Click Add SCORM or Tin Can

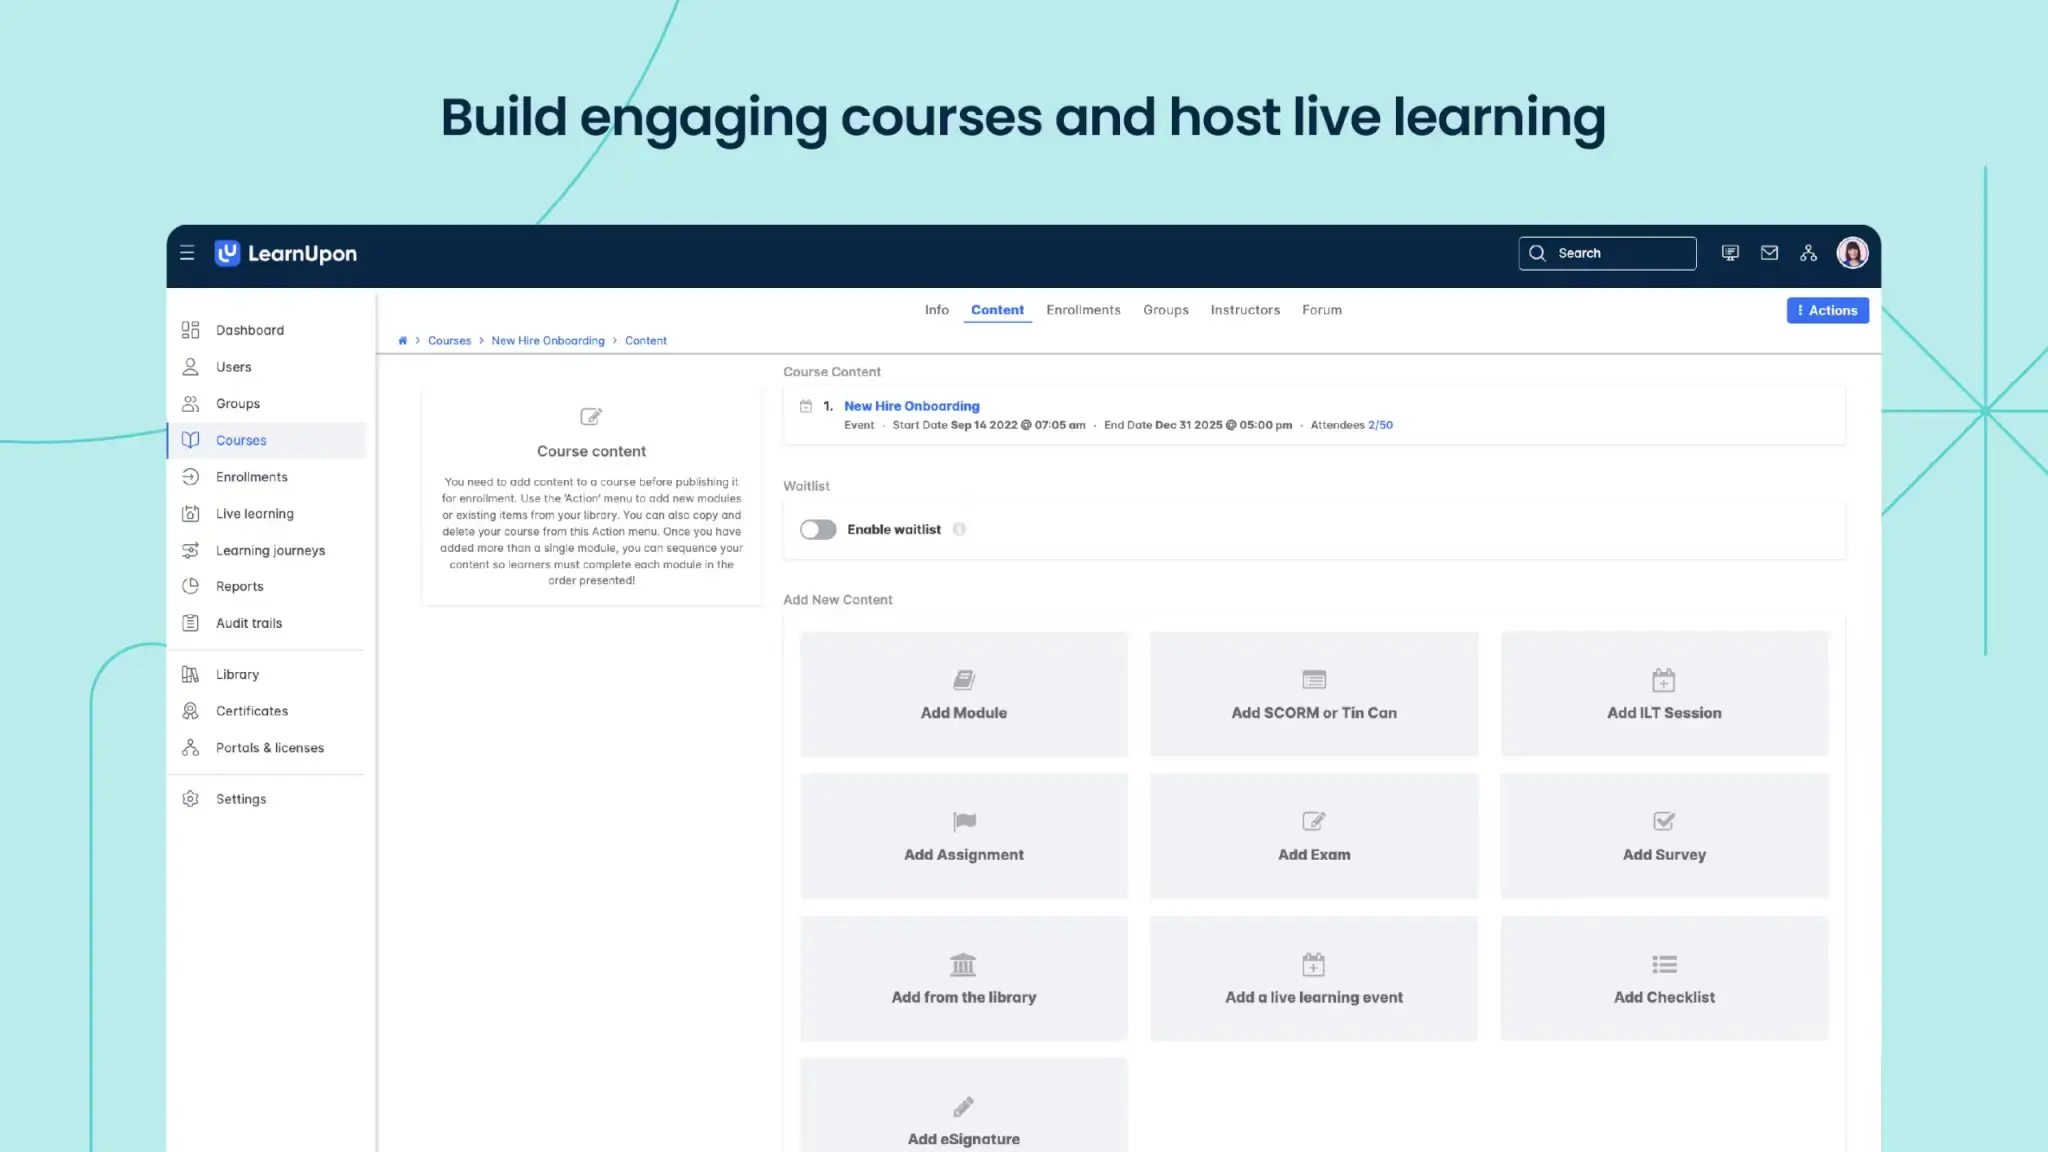1313,694
